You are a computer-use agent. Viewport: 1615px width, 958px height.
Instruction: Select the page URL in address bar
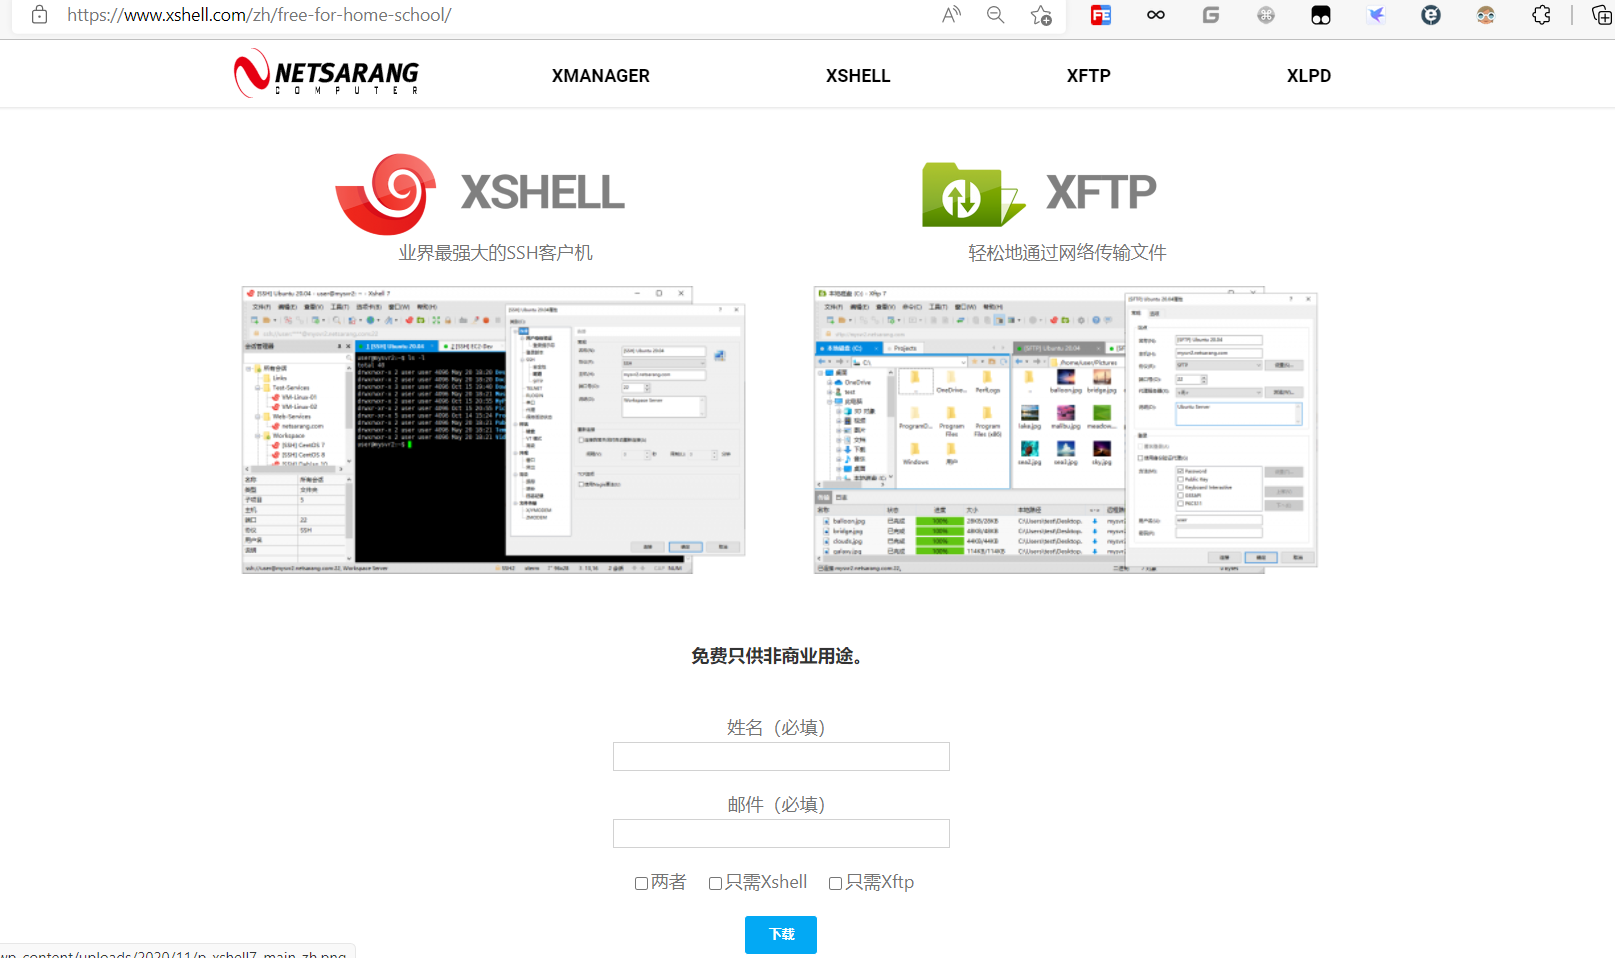[259, 15]
